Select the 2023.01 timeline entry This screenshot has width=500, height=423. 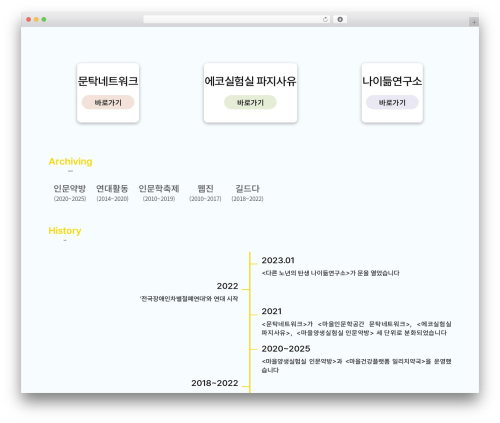[x=278, y=260]
